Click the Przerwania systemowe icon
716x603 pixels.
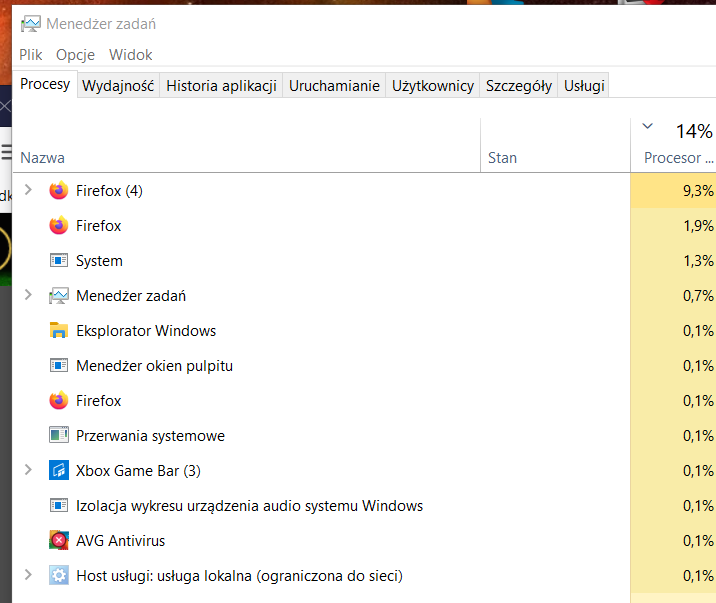click(59, 435)
